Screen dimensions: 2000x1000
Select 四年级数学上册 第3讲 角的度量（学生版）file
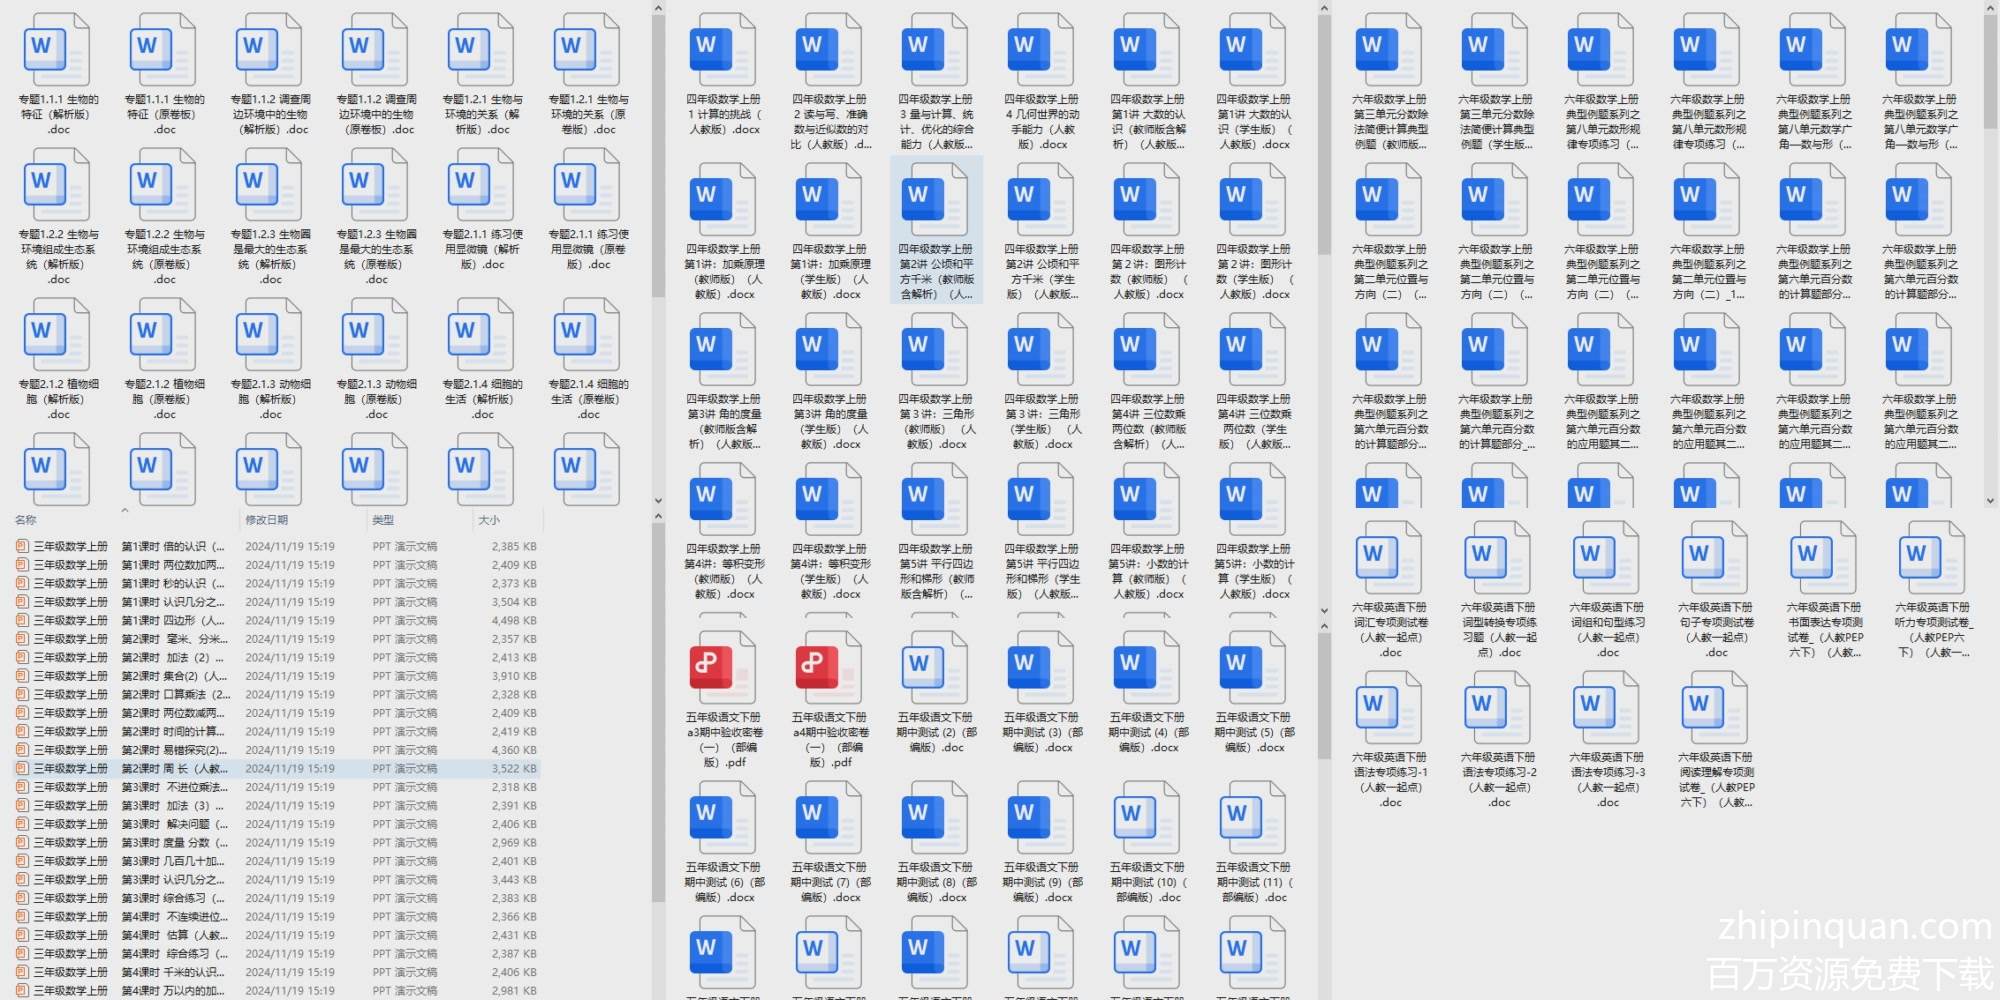tap(830, 382)
